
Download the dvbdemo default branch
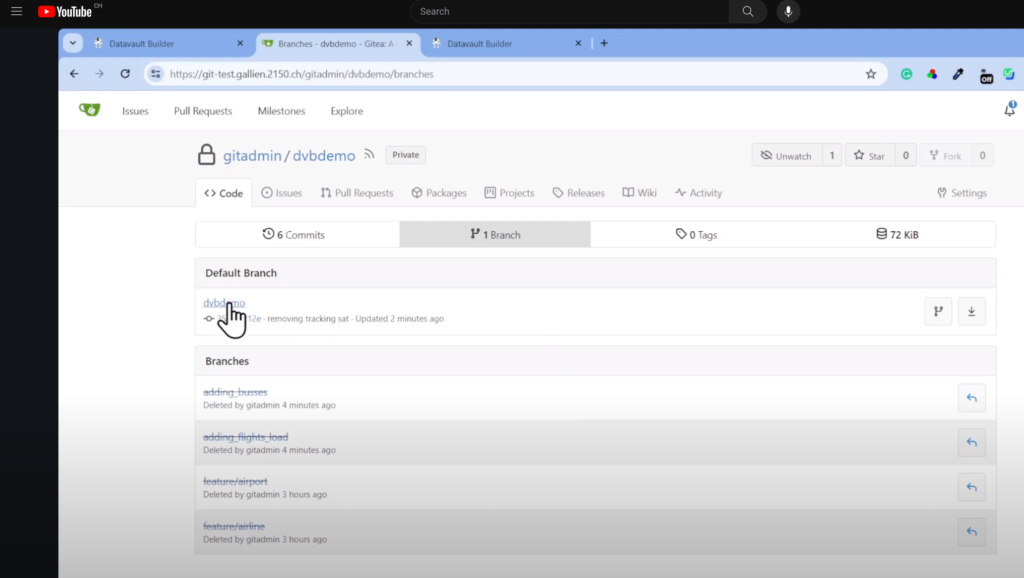click(x=971, y=311)
